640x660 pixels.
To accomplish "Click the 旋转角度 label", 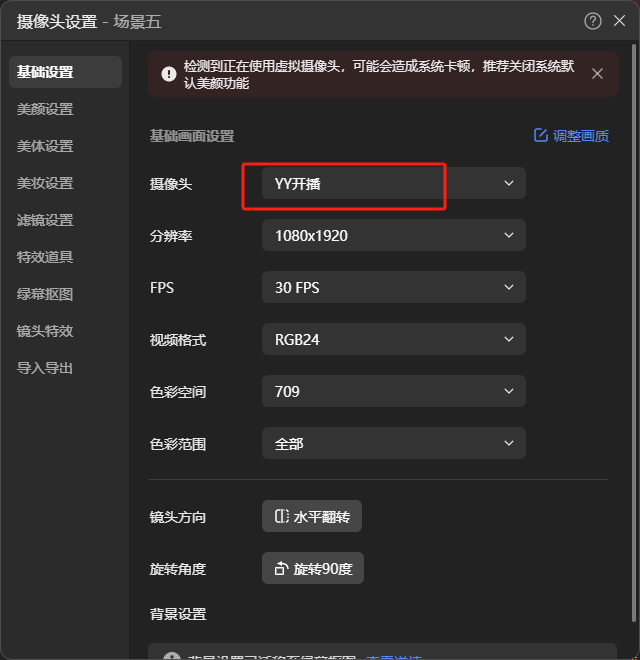I will click(x=178, y=569).
